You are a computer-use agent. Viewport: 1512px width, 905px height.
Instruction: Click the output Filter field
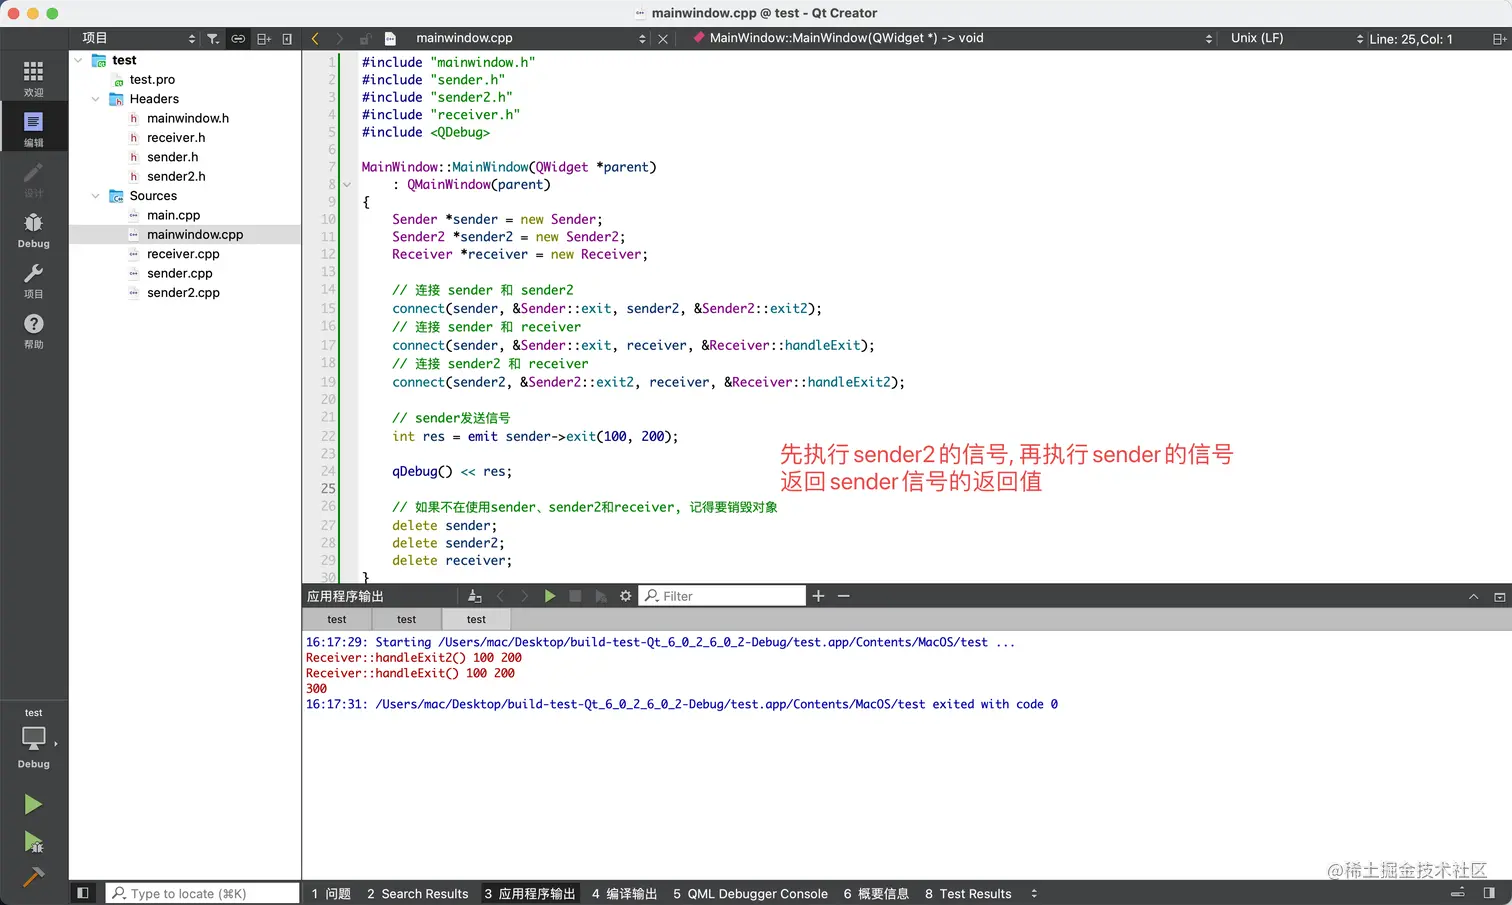tap(722, 596)
